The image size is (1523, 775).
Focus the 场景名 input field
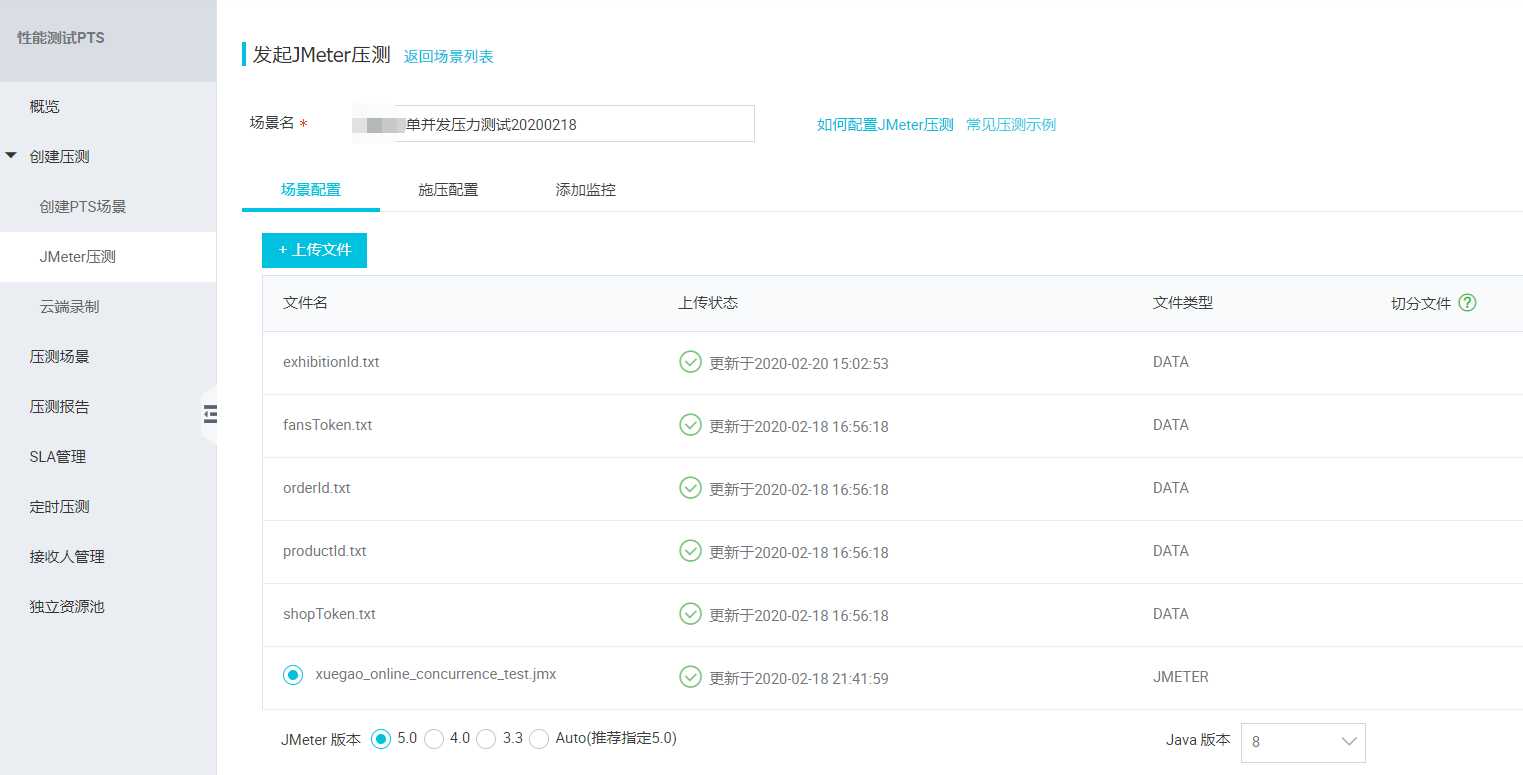(x=553, y=124)
